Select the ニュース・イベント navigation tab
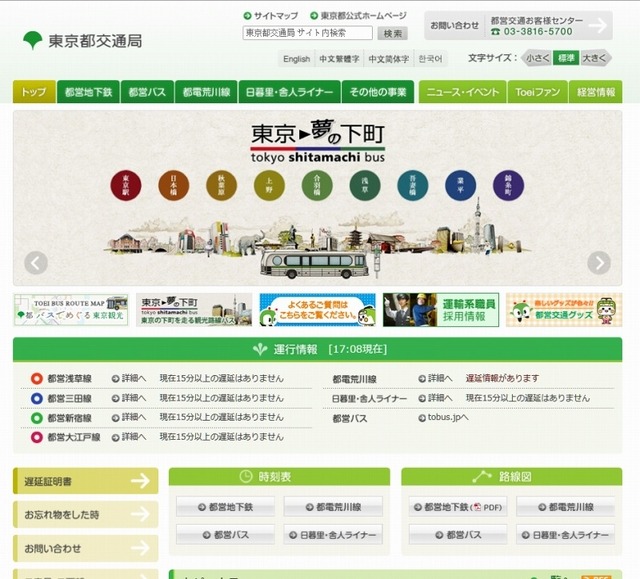The width and height of the screenshot is (640, 579). pos(462,92)
